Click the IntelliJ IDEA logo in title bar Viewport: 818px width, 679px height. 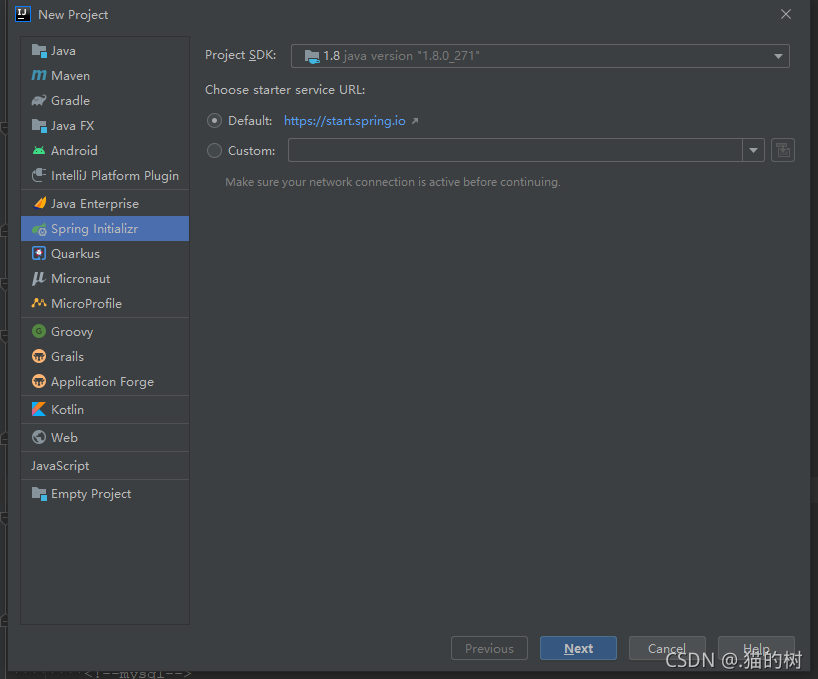pos(23,14)
